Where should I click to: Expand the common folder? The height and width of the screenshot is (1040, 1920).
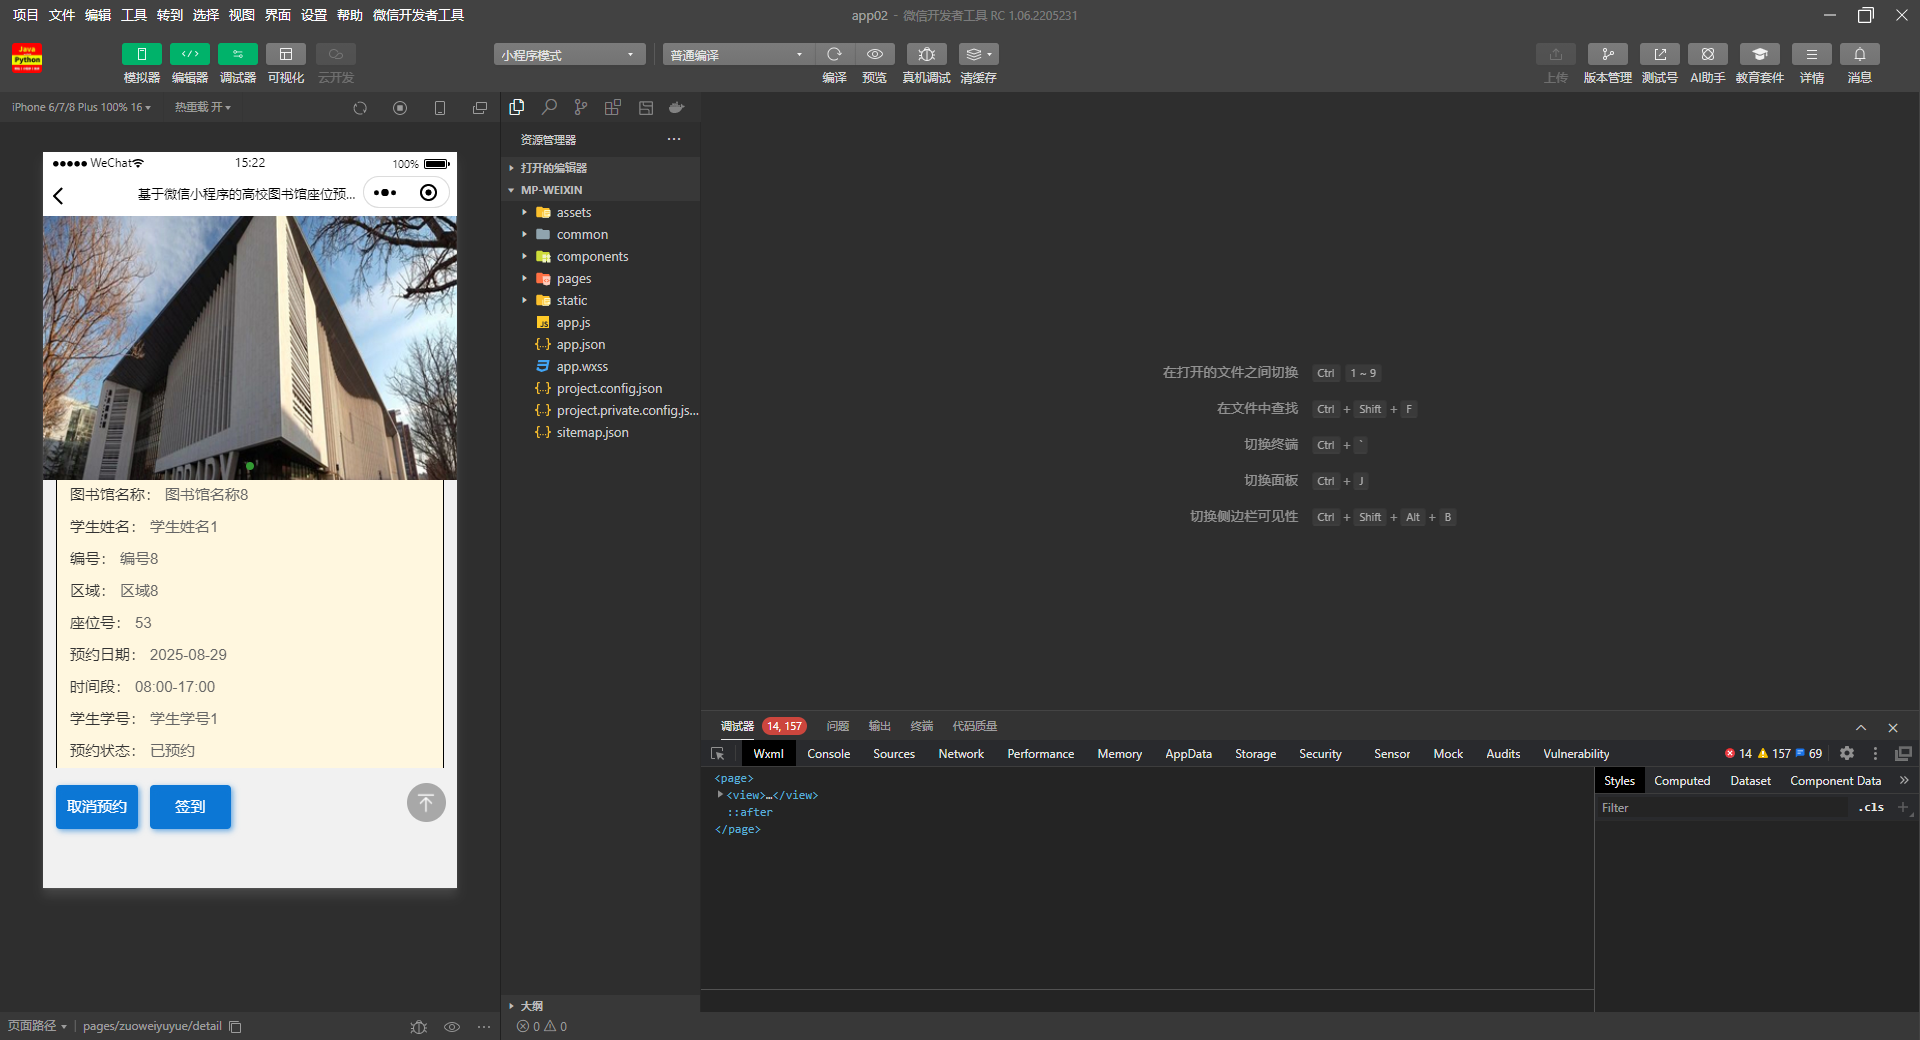point(600,234)
